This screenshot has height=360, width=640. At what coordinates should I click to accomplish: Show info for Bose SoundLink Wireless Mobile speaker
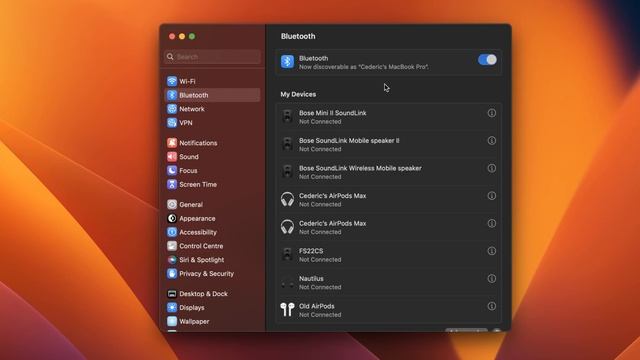pyautogui.click(x=492, y=168)
